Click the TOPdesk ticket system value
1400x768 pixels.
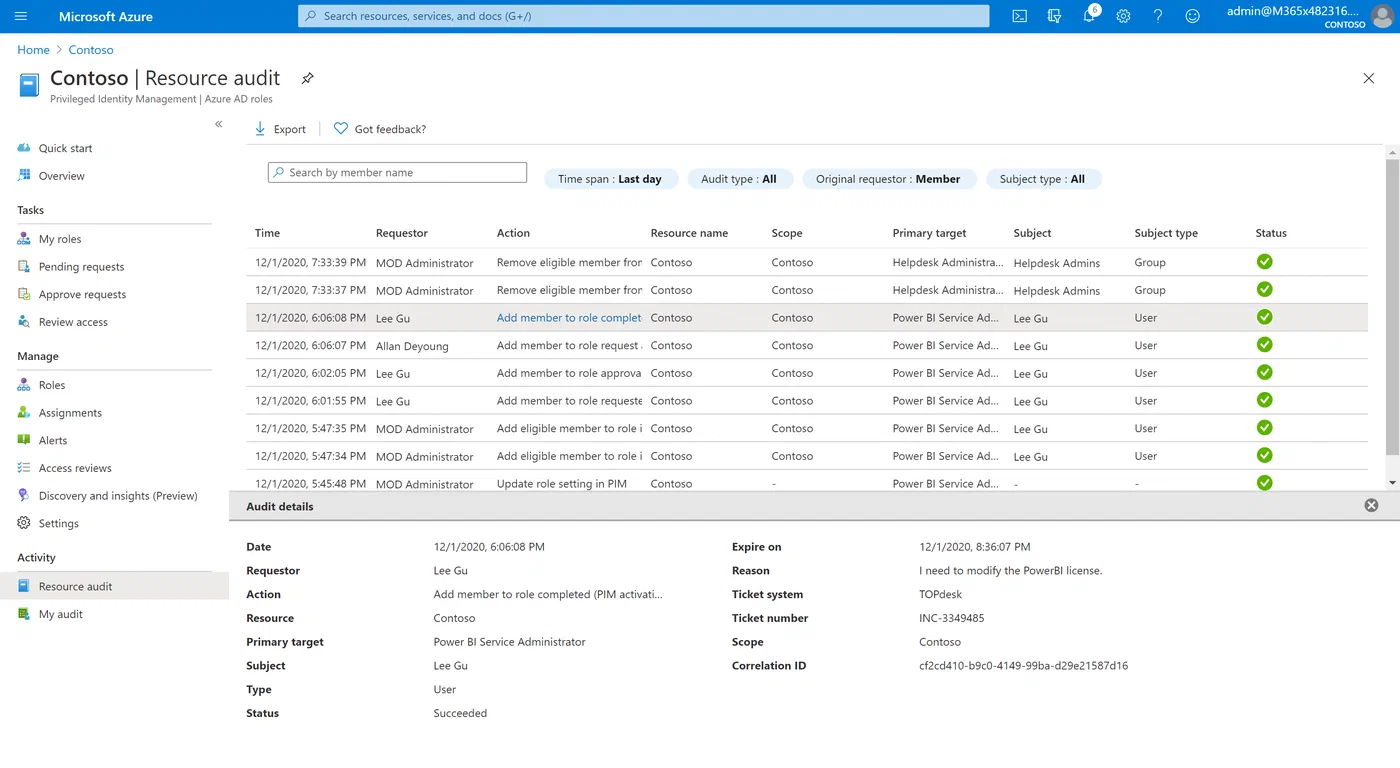click(x=939, y=594)
